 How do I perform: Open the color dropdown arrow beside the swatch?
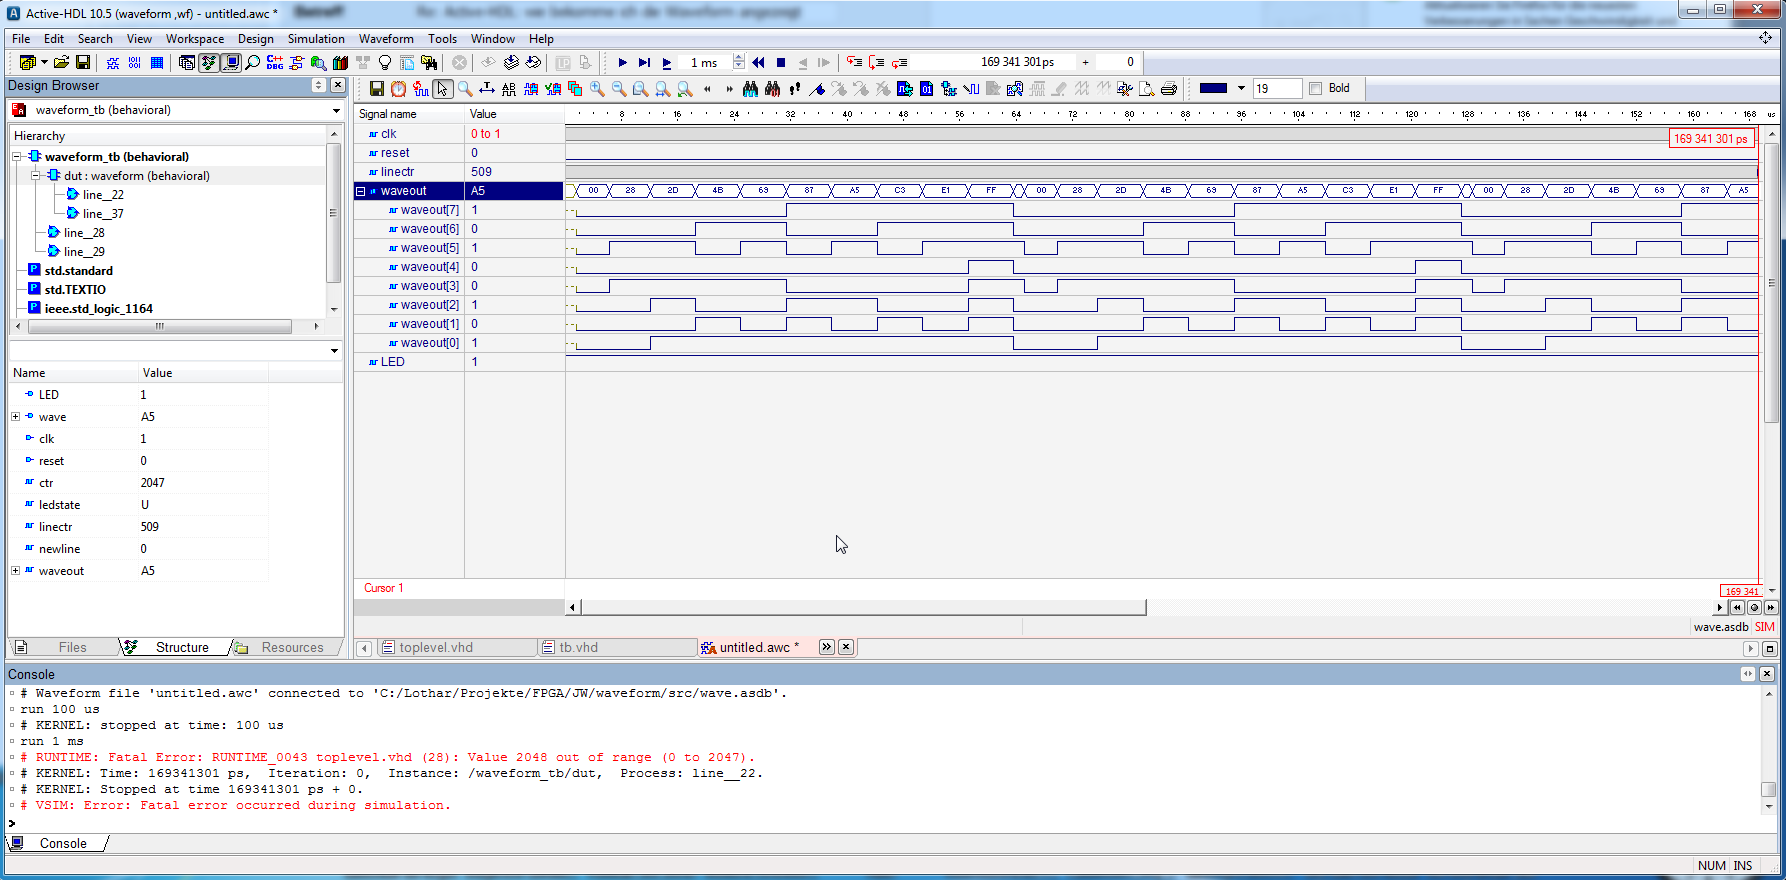1241,89
